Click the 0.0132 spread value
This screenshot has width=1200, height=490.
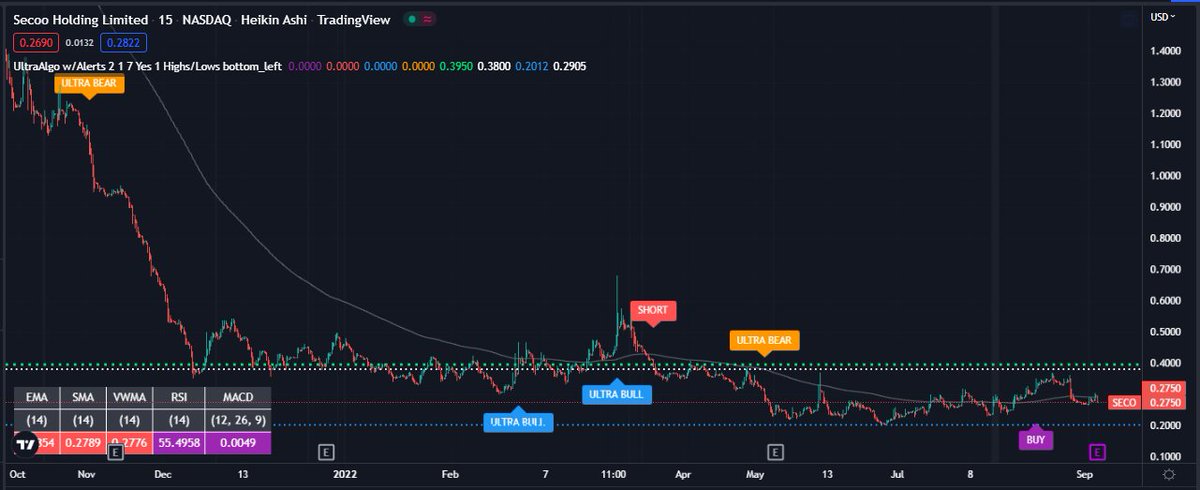point(80,43)
